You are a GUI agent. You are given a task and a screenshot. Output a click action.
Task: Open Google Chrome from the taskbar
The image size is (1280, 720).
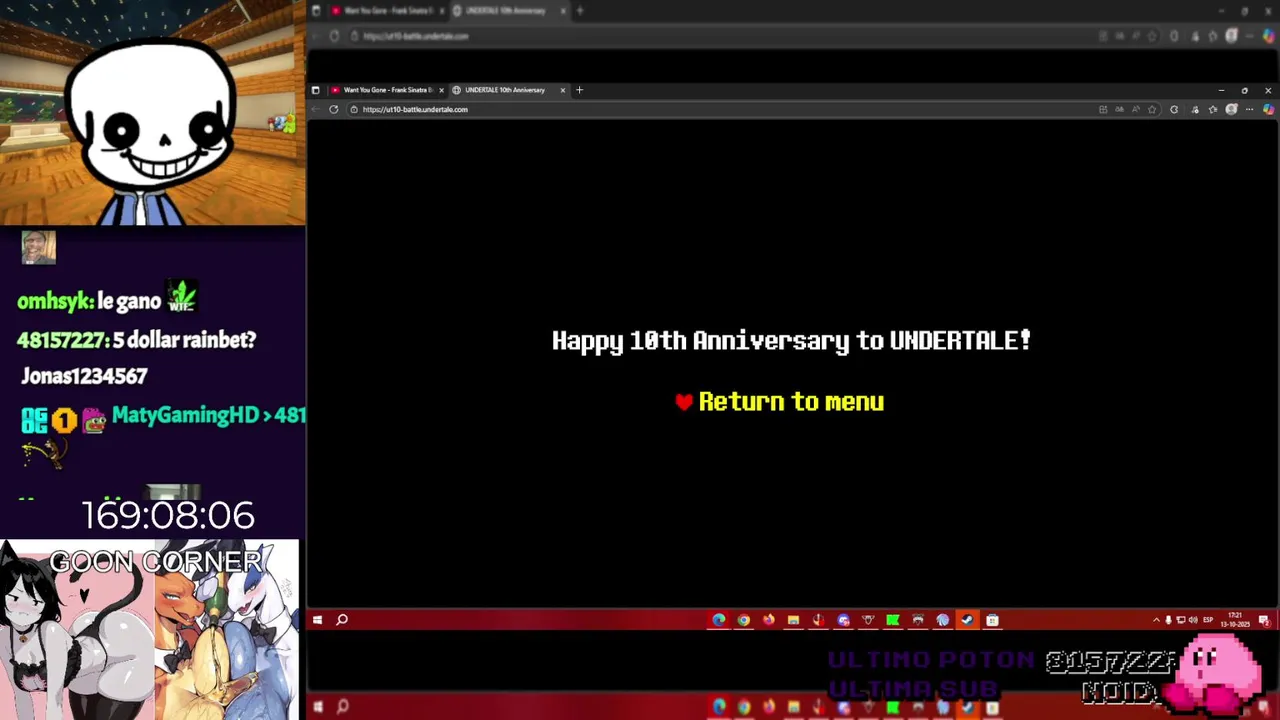coord(744,620)
